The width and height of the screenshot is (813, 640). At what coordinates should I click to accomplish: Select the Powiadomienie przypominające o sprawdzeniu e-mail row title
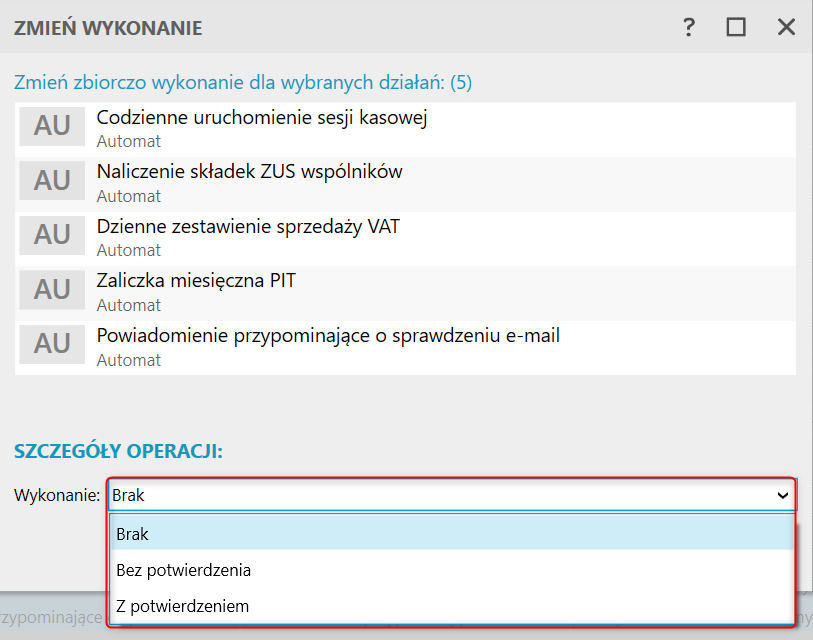pyautogui.click(x=328, y=335)
